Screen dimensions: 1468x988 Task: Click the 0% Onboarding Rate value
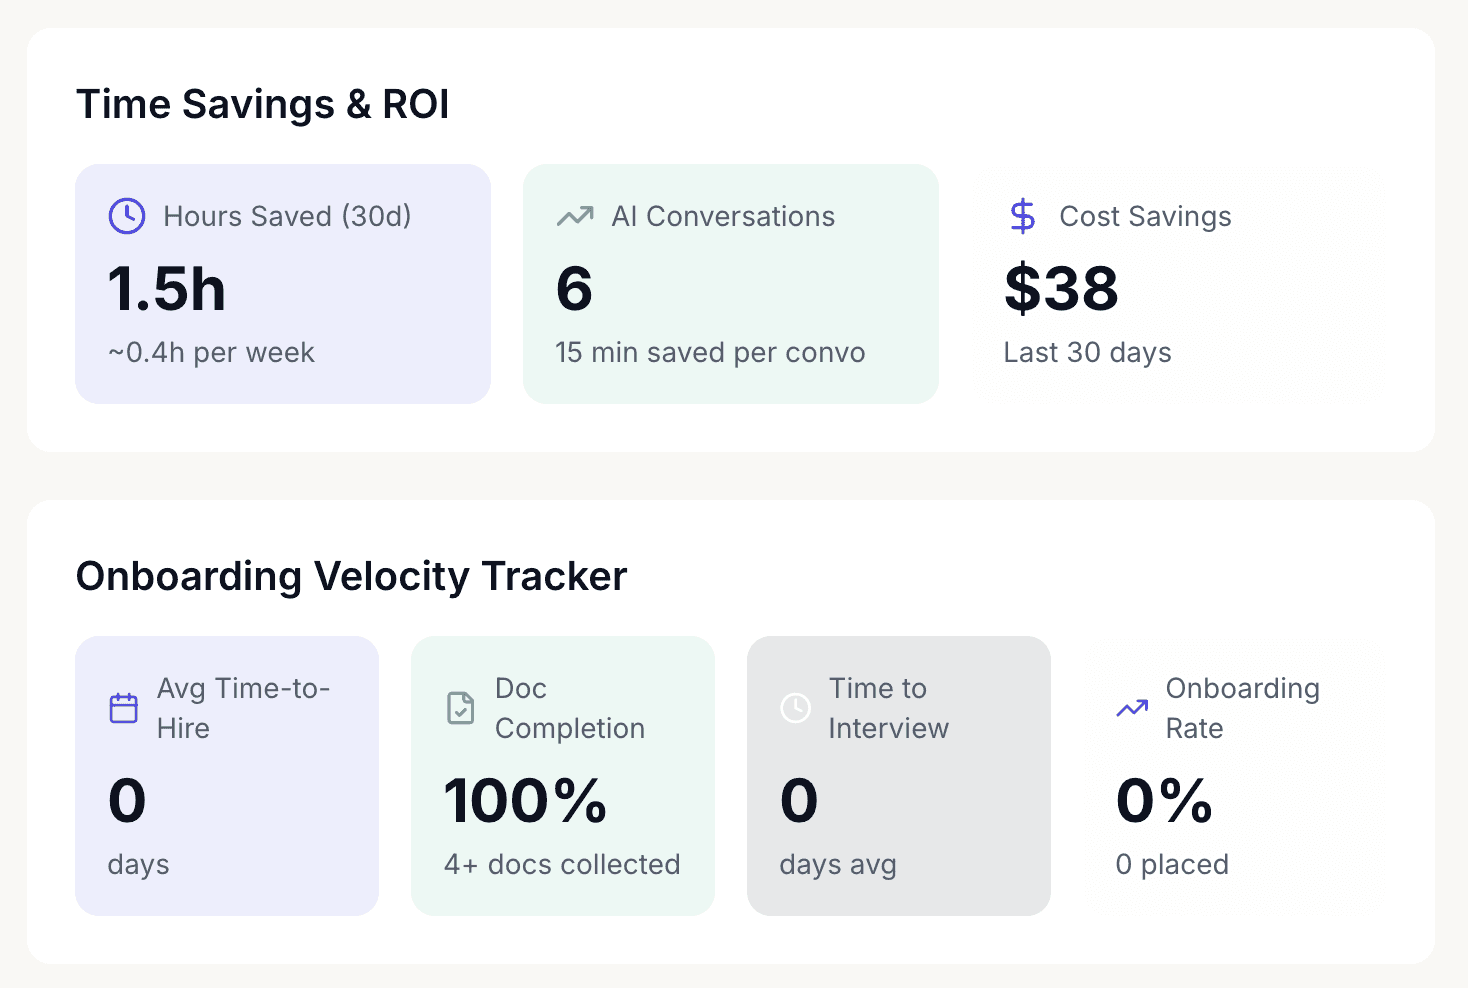coord(1164,800)
